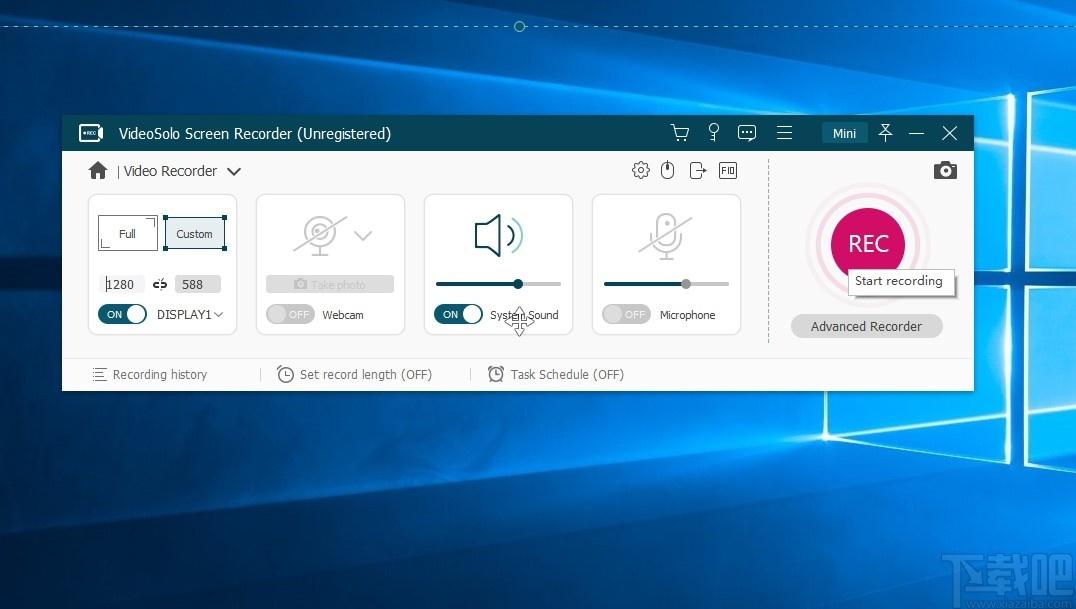Screen dimensions: 1076x609
Task: Expand the Video Recorder mode dropdown
Action: click(234, 172)
